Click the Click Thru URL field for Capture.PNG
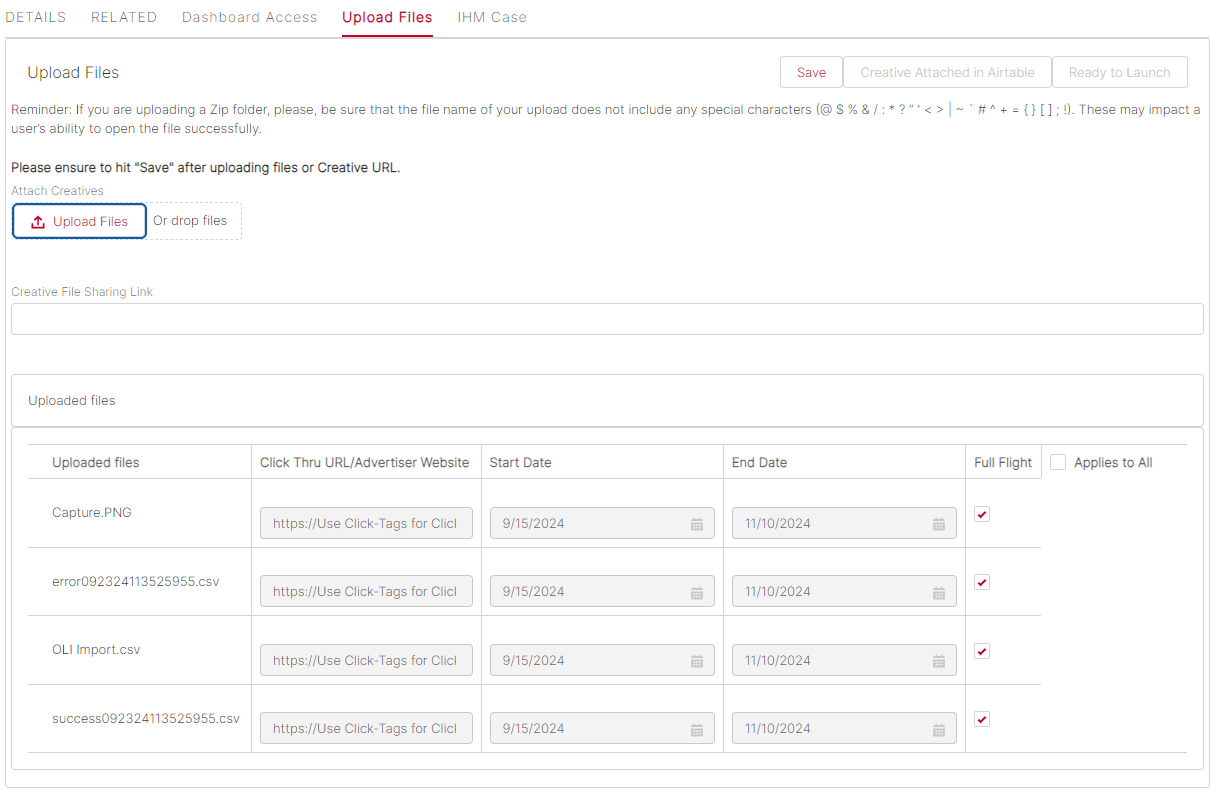This screenshot has width=1210, height=791. [366, 524]
